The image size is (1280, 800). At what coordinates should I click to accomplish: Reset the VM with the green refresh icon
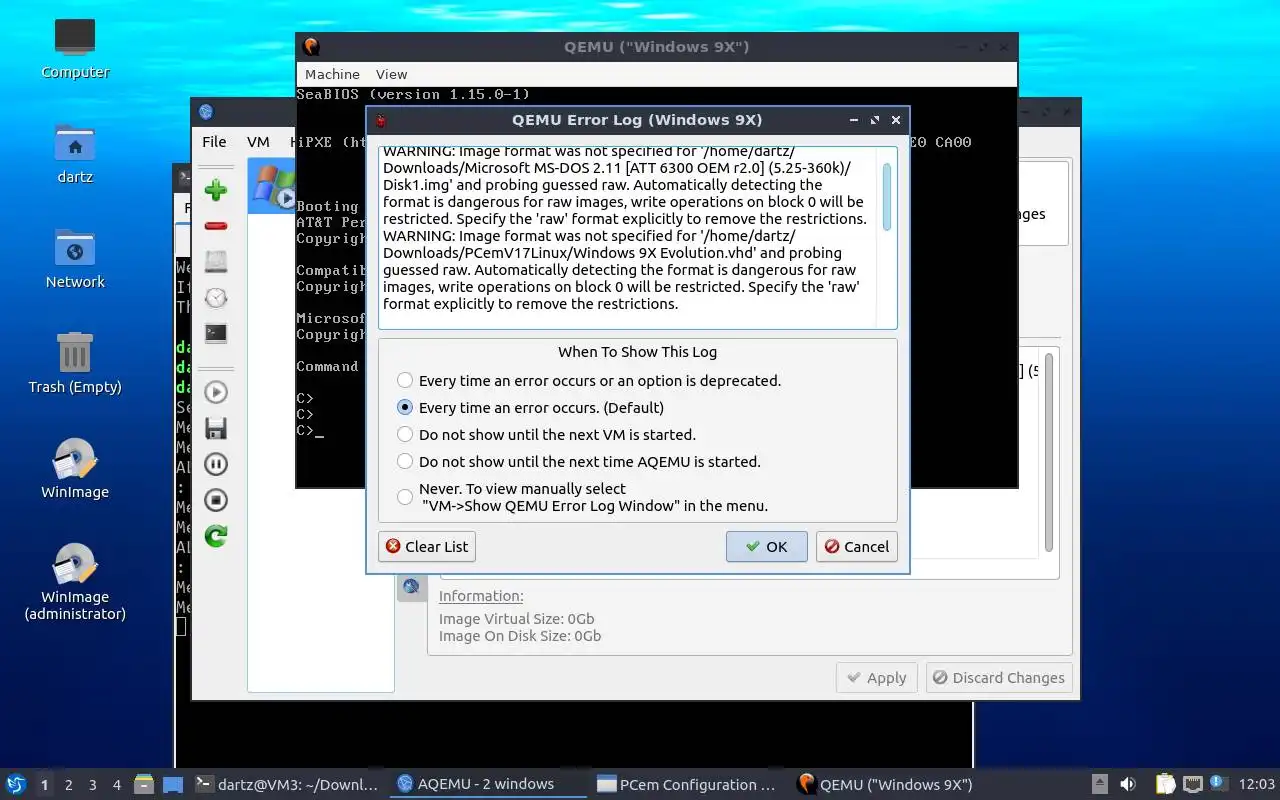(216, 536)
